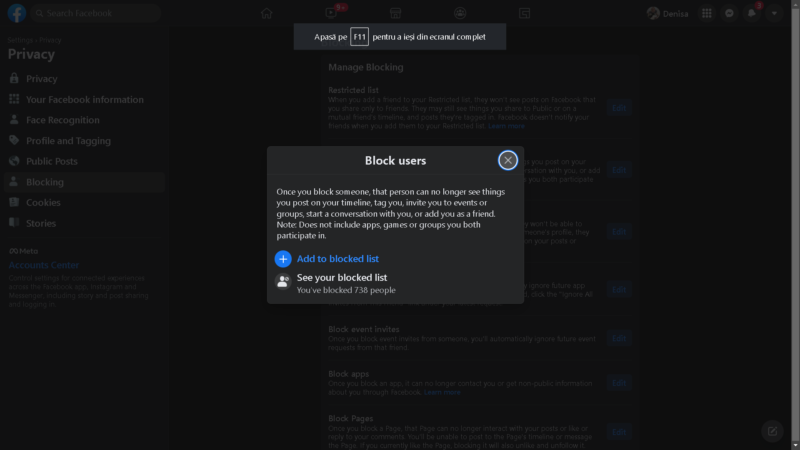
Task: Open the Home feed icon
Action: click(267, 14)
